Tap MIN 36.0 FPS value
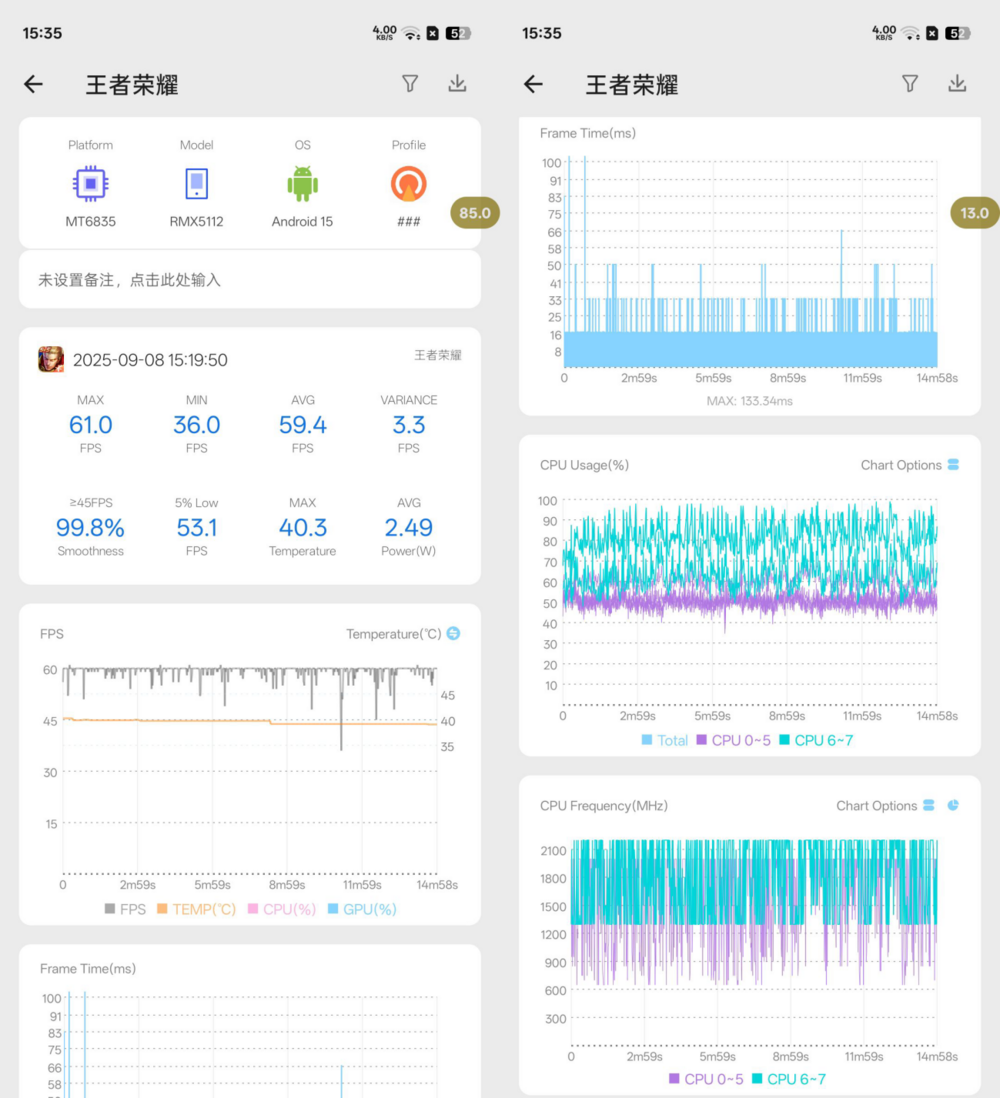Image resolution: width=1000 pixels, height=1098 pixels. tap(197, 424)
